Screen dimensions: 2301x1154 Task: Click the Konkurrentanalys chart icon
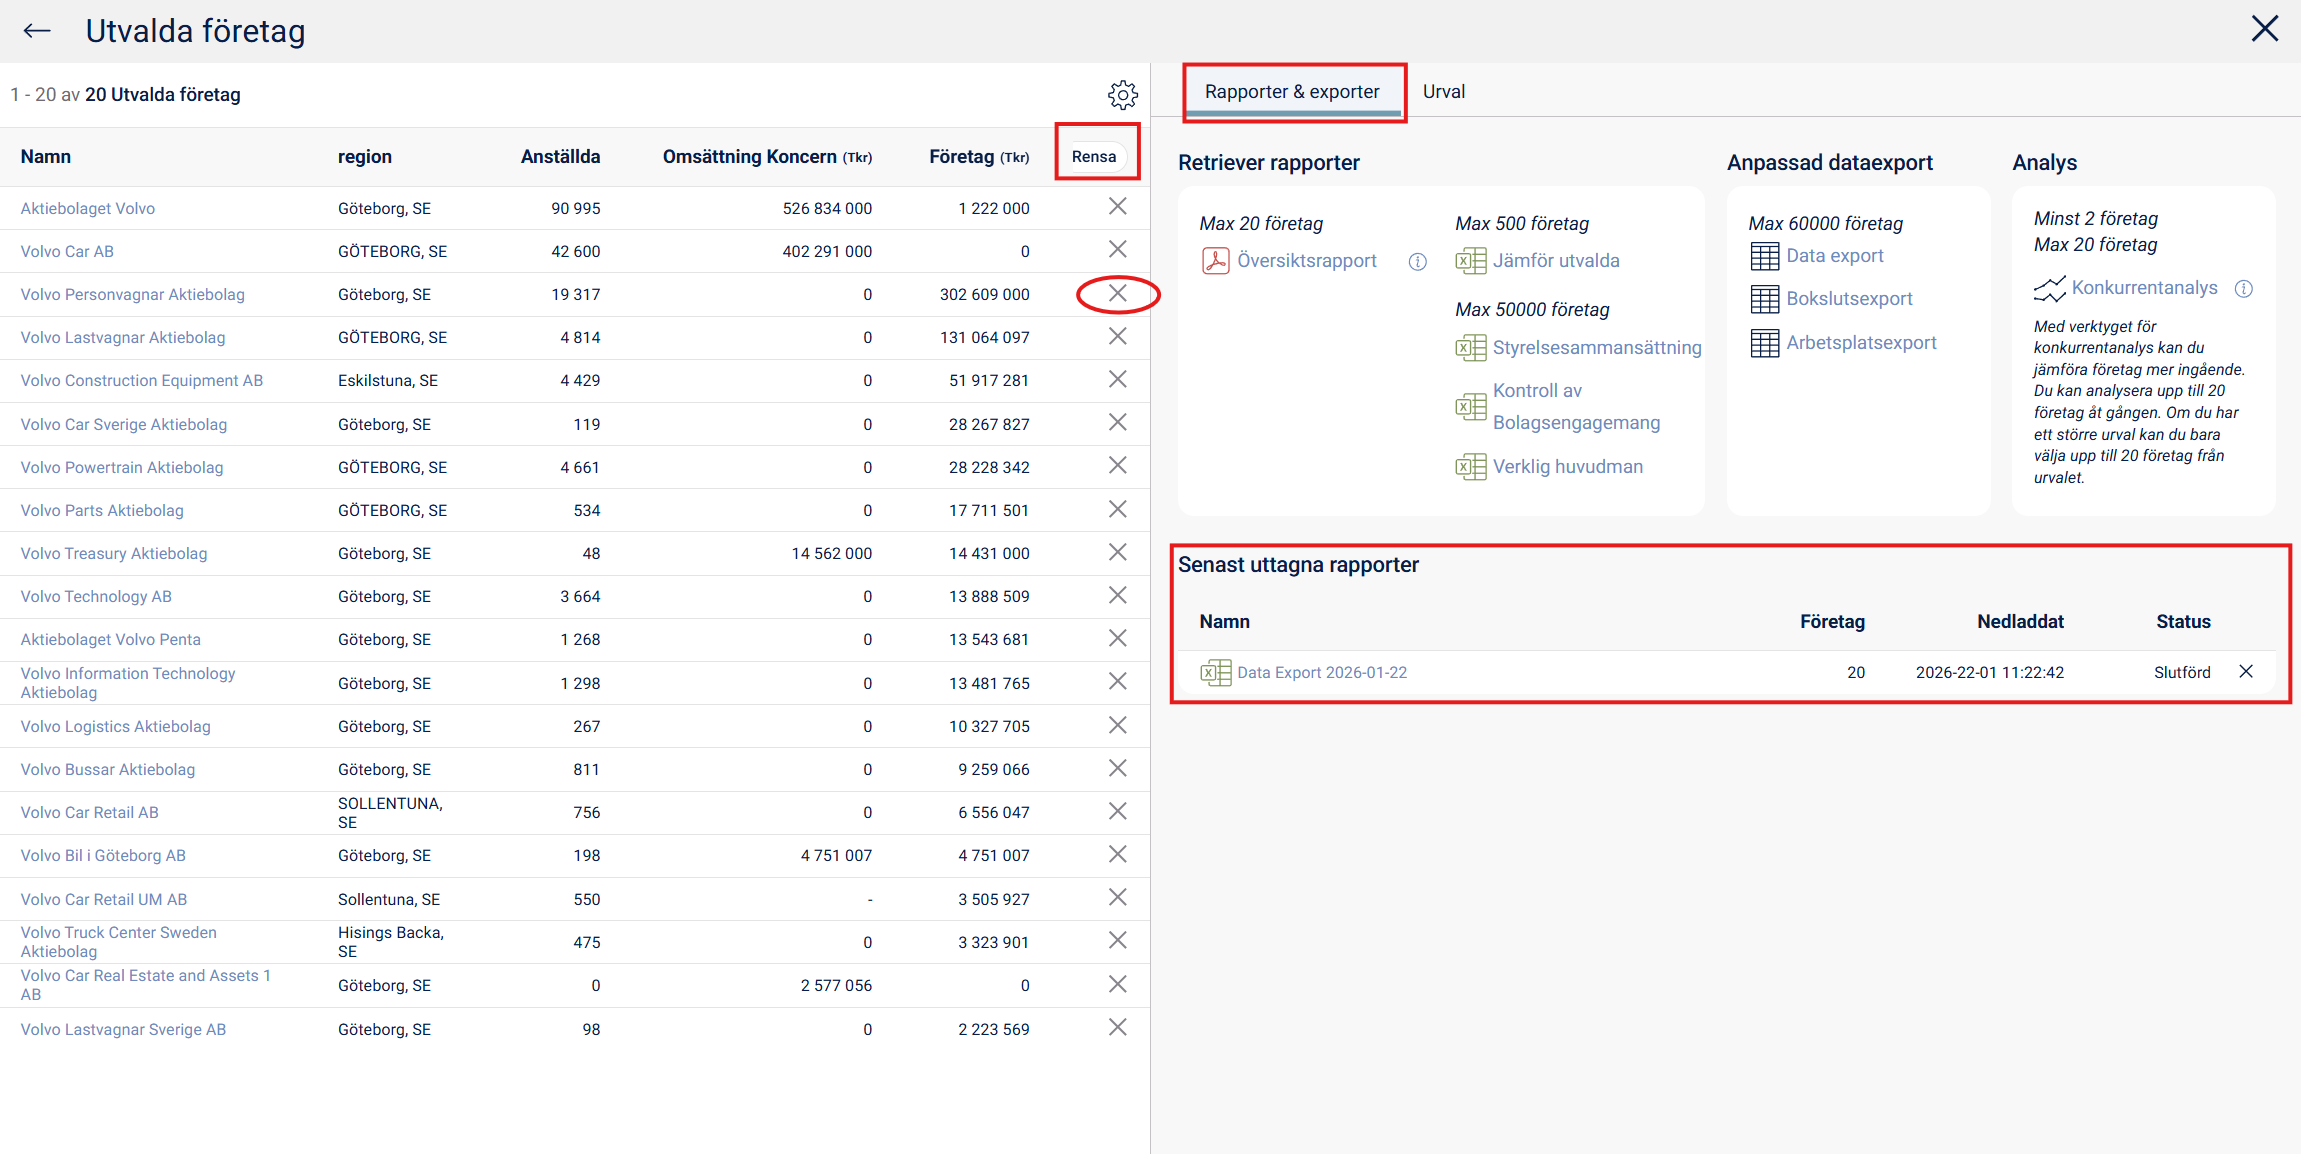tap(2049, 289)
